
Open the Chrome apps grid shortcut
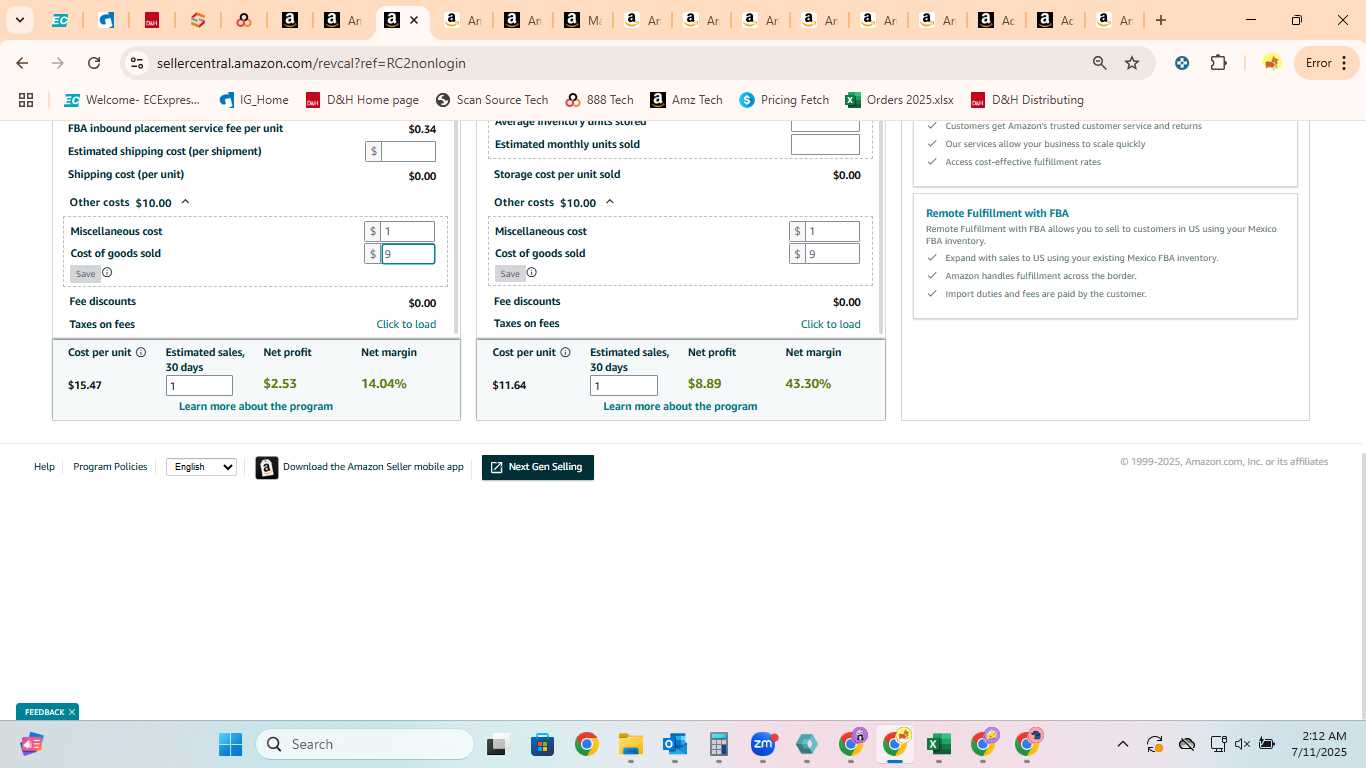tap(26, 100)
